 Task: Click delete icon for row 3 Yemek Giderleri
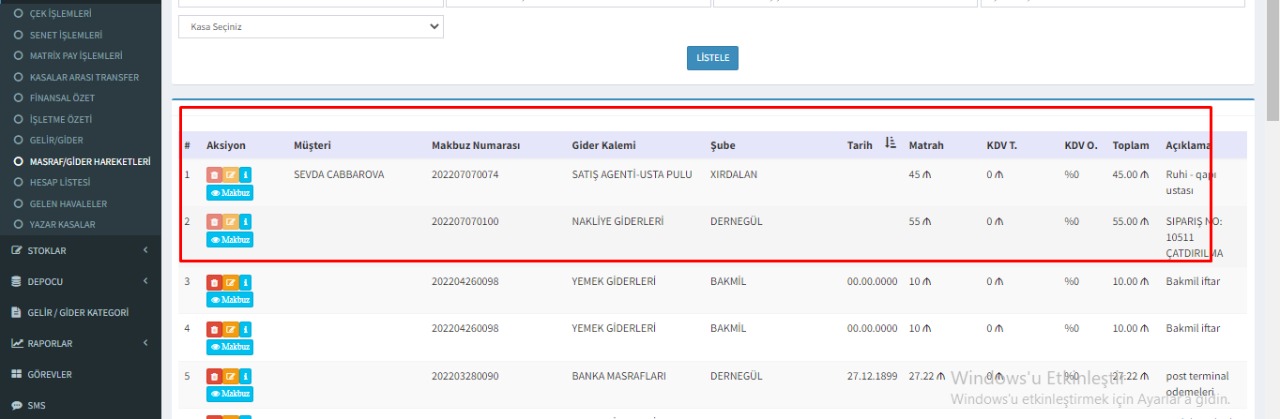tap(214, 282)
